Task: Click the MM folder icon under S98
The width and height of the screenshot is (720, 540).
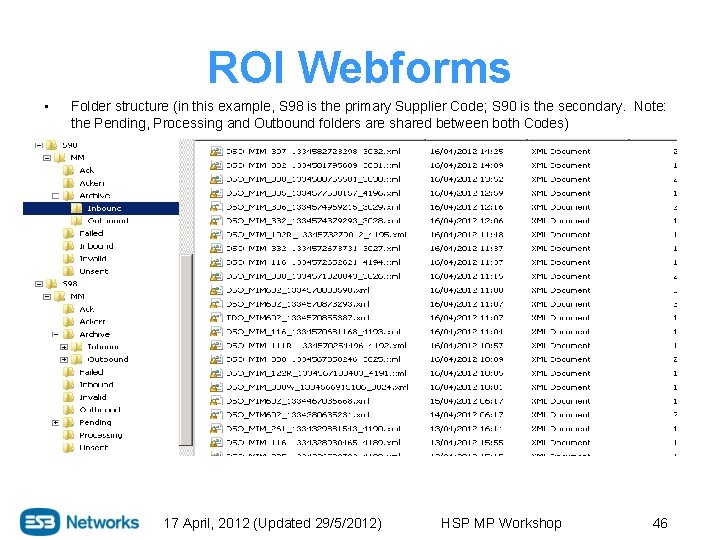Action: click(60, 296)
